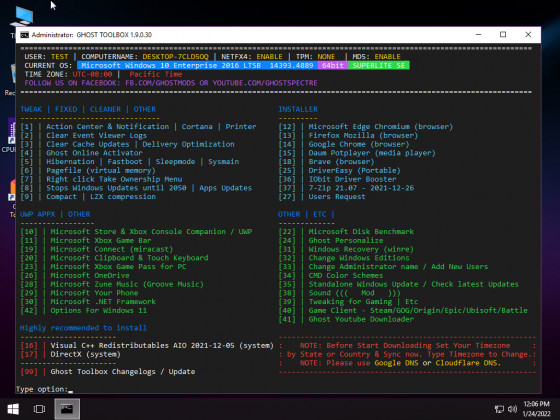Select the Microsoft OneDrive line
This screenshot has height=420, width=560.
[75, 276]
